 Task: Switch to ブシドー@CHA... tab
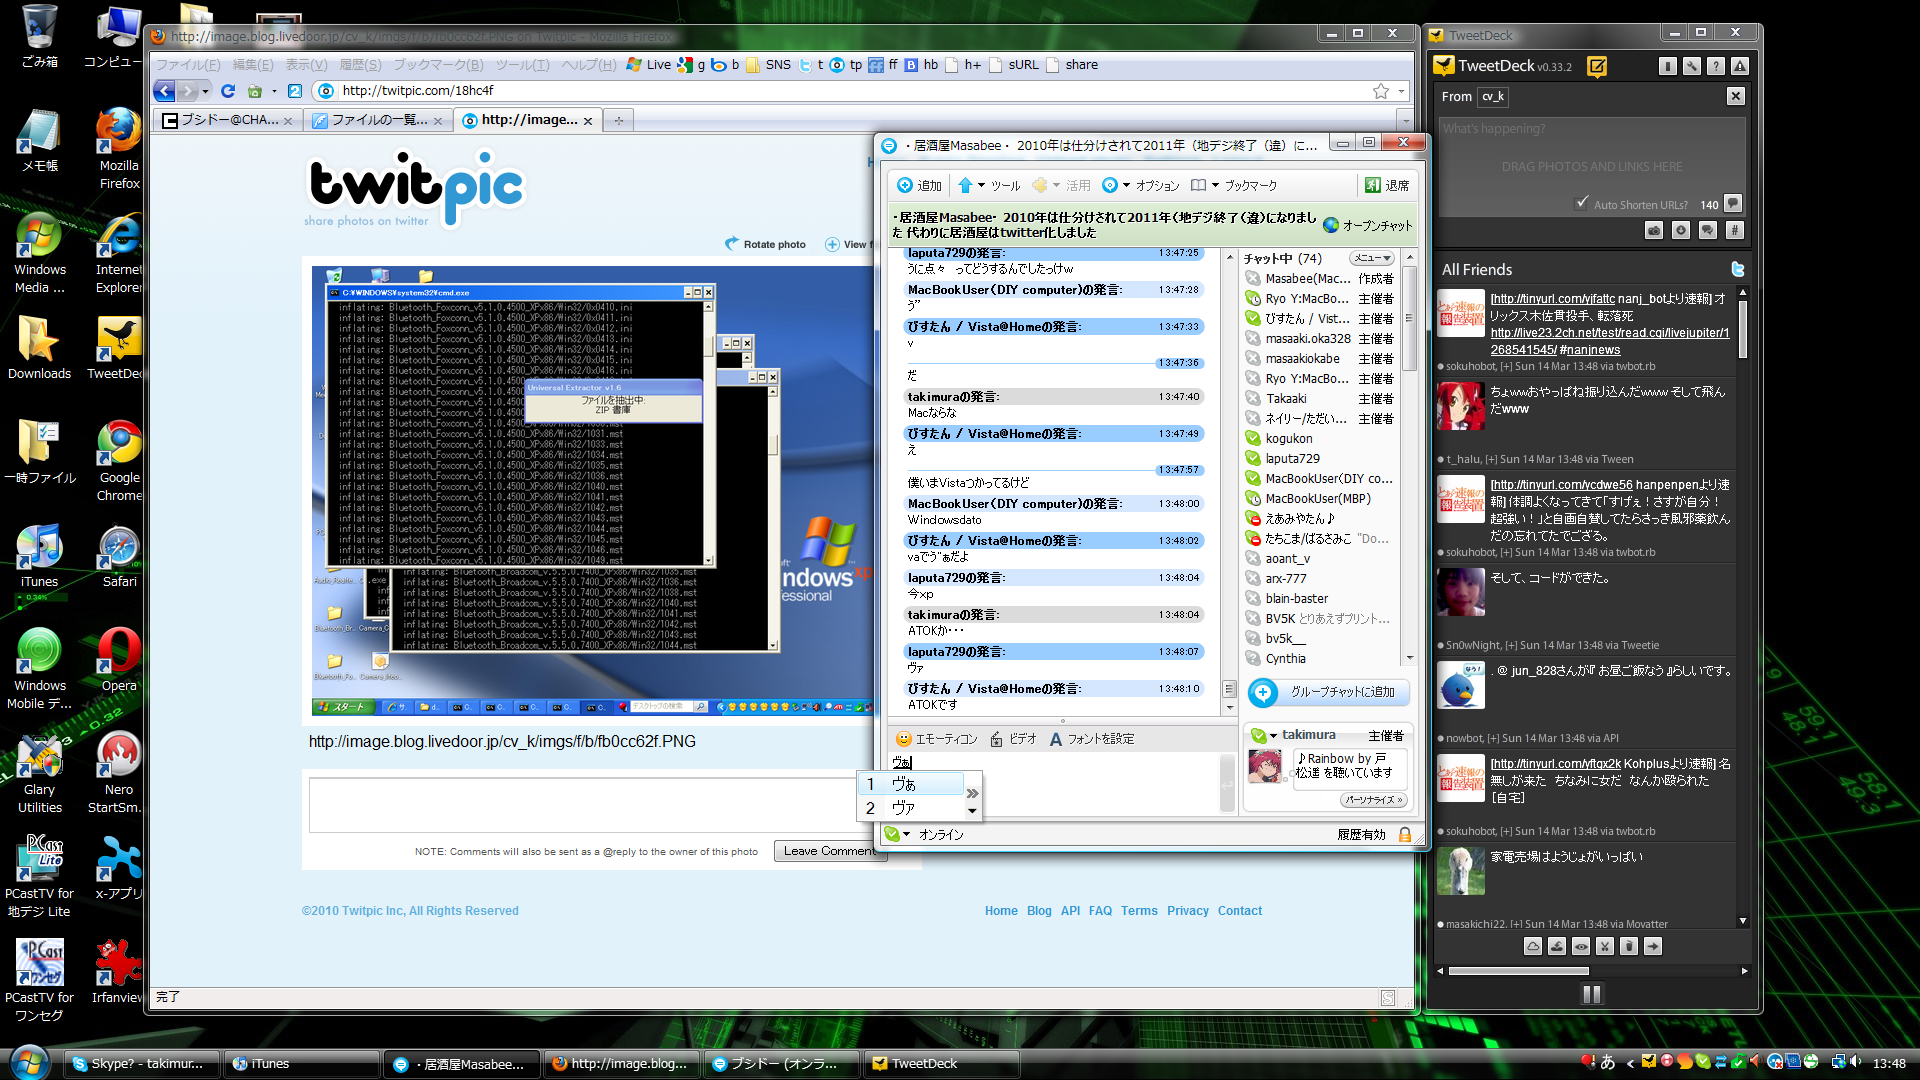point(228,120)
